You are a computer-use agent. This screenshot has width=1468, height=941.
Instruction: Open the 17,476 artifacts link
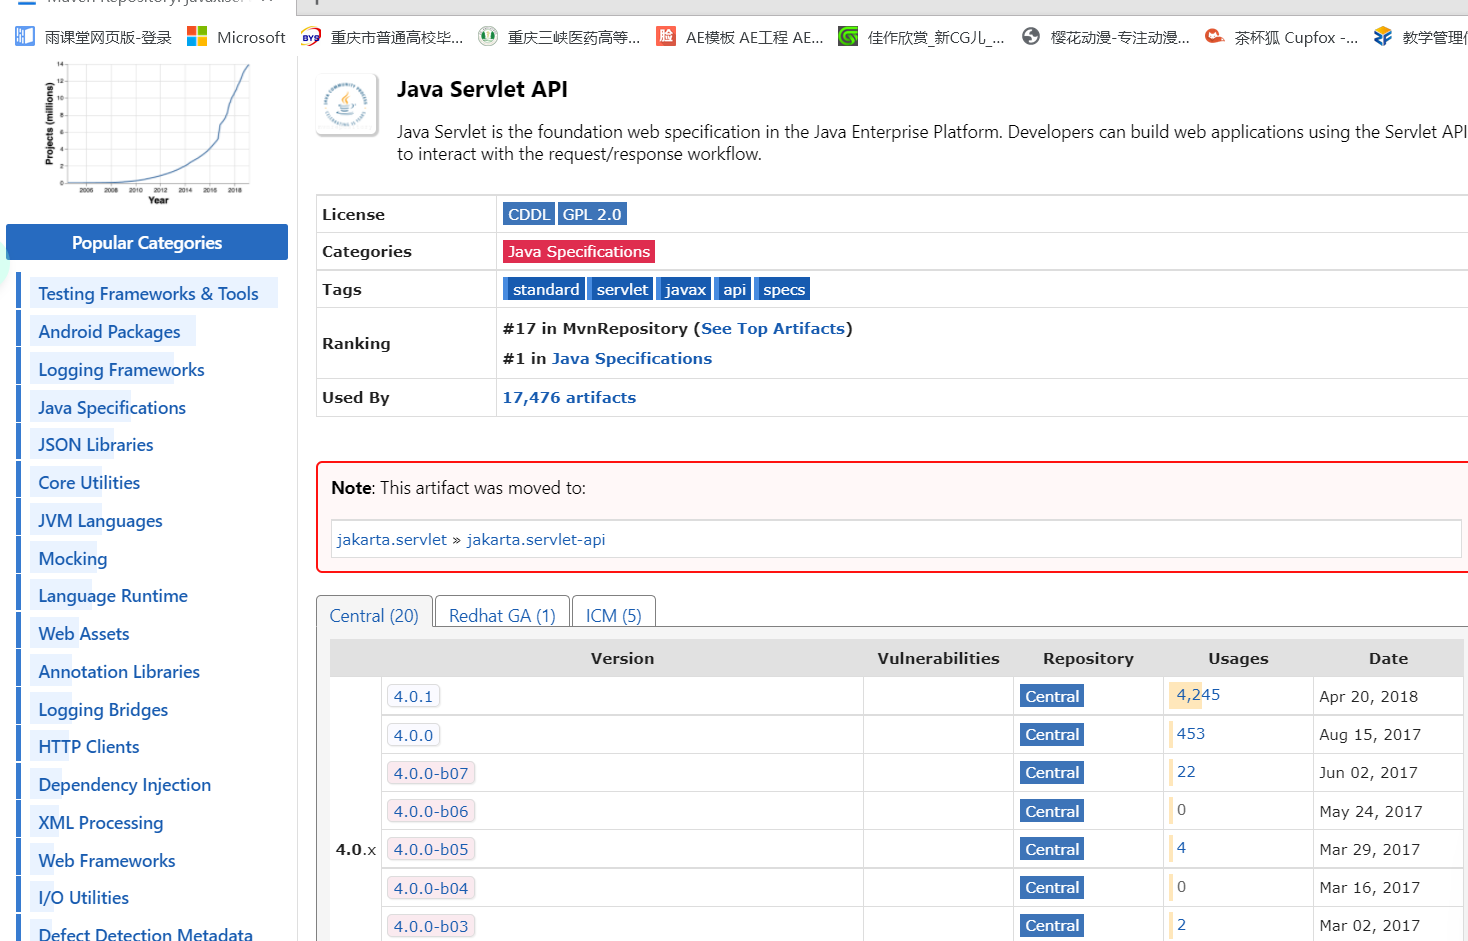[x=569, y=397]
